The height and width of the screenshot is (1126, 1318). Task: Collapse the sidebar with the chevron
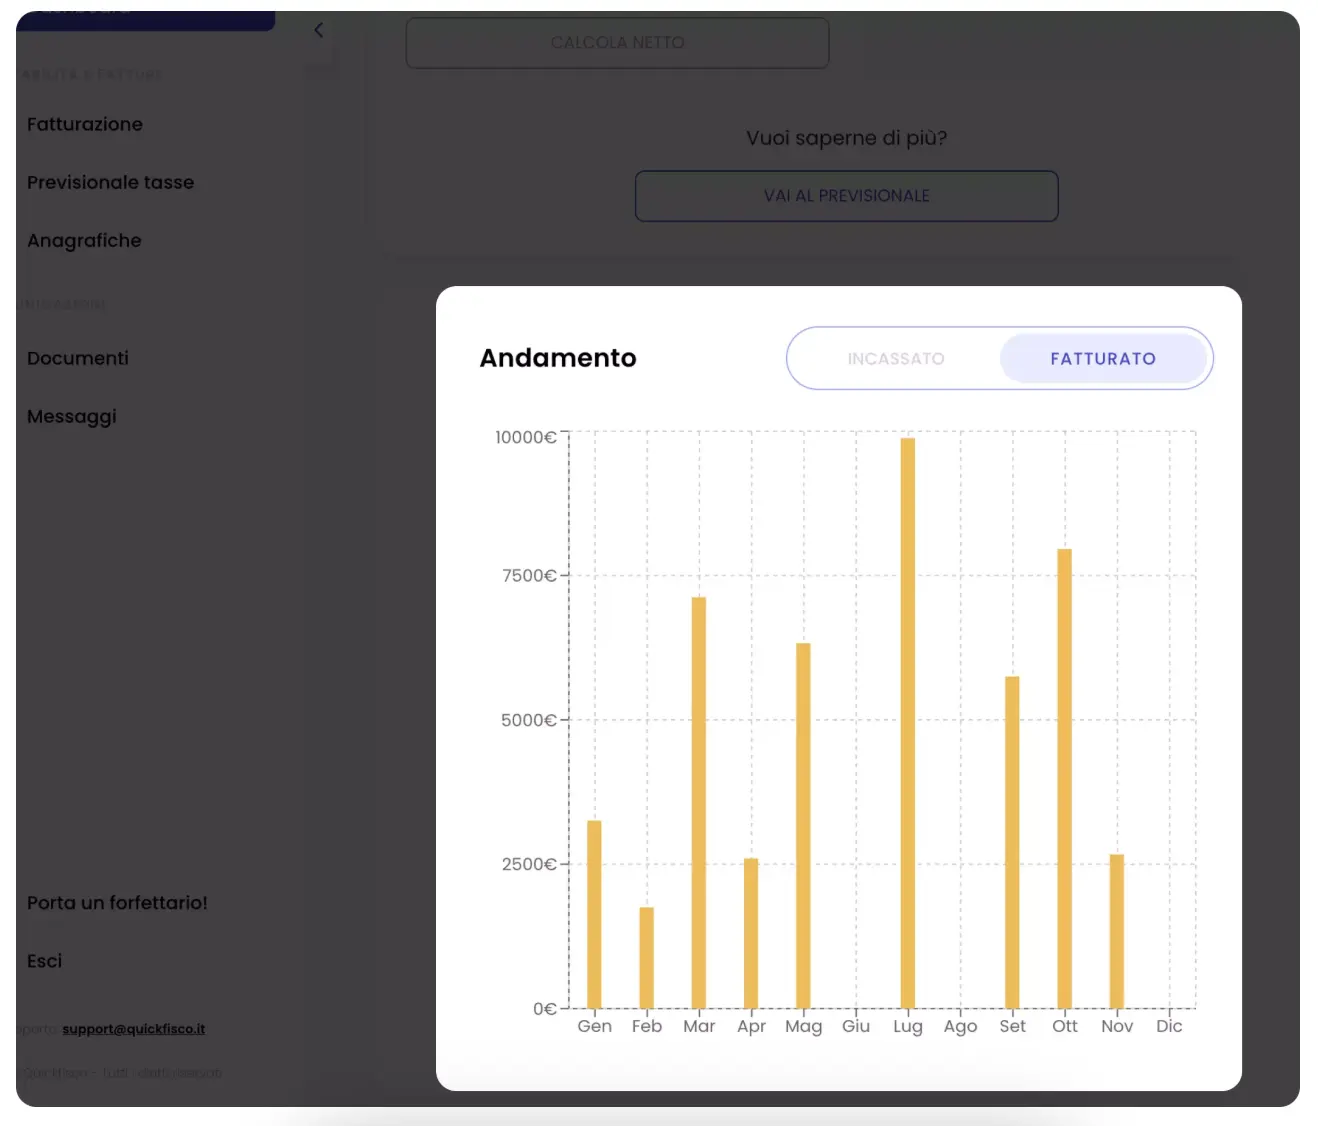point(318,30)
